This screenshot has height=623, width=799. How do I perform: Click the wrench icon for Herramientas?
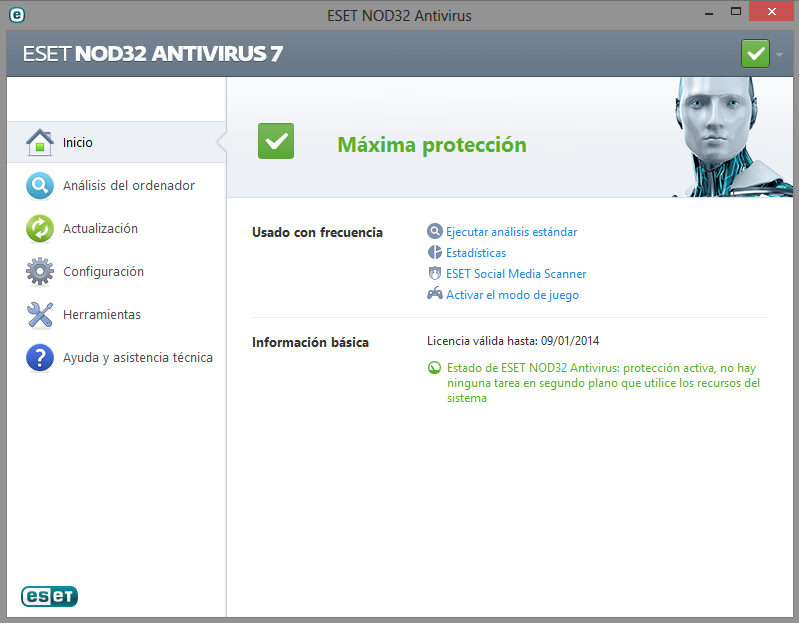pyautogui.click(x=40, y=314)
